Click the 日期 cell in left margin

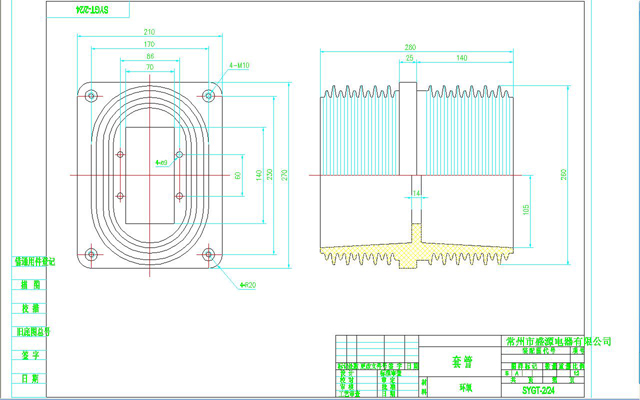(x=29, y=379)
